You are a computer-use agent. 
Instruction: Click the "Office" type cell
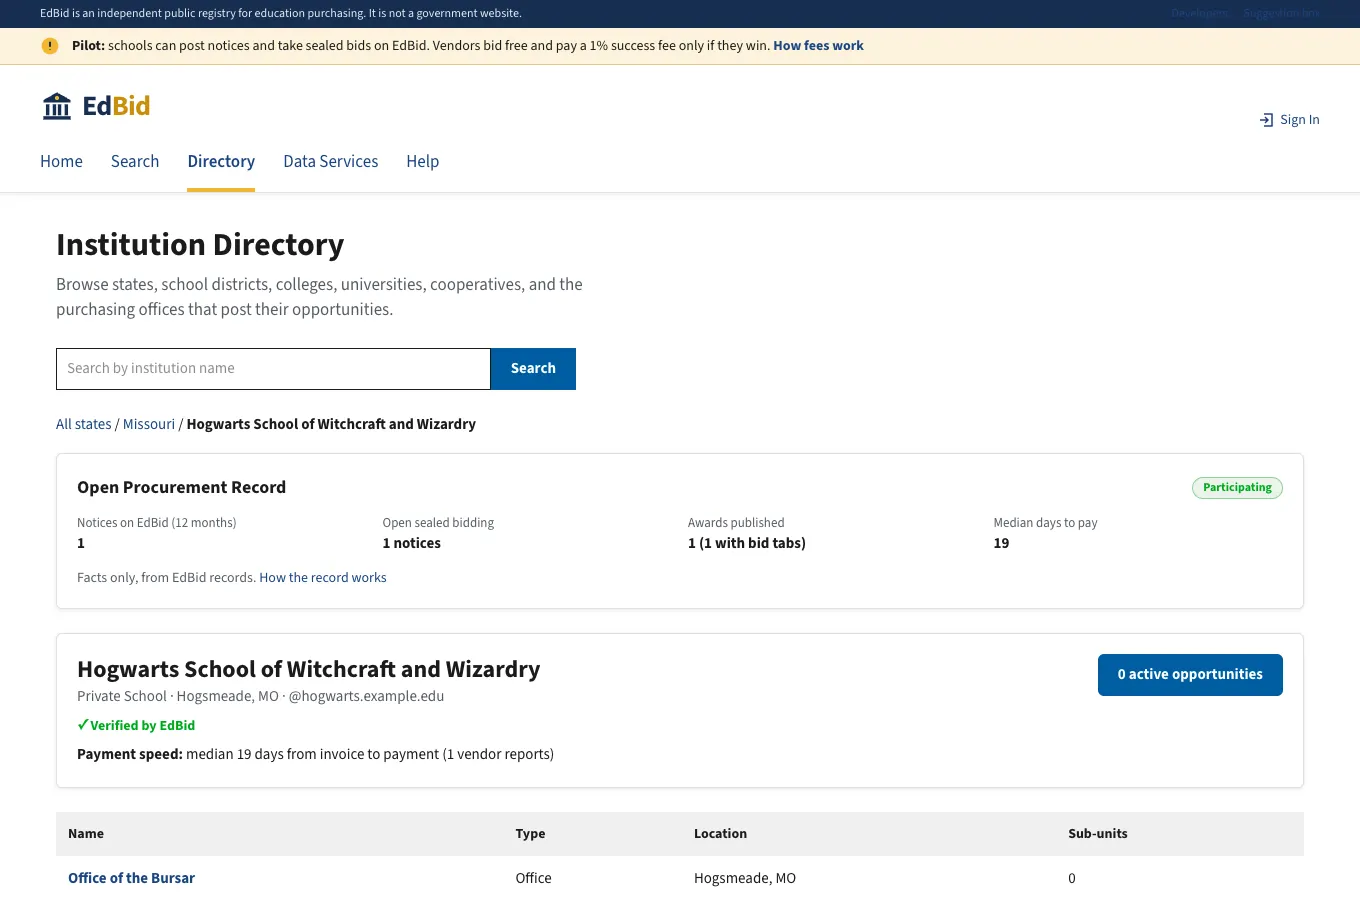(x=533, y=878)
